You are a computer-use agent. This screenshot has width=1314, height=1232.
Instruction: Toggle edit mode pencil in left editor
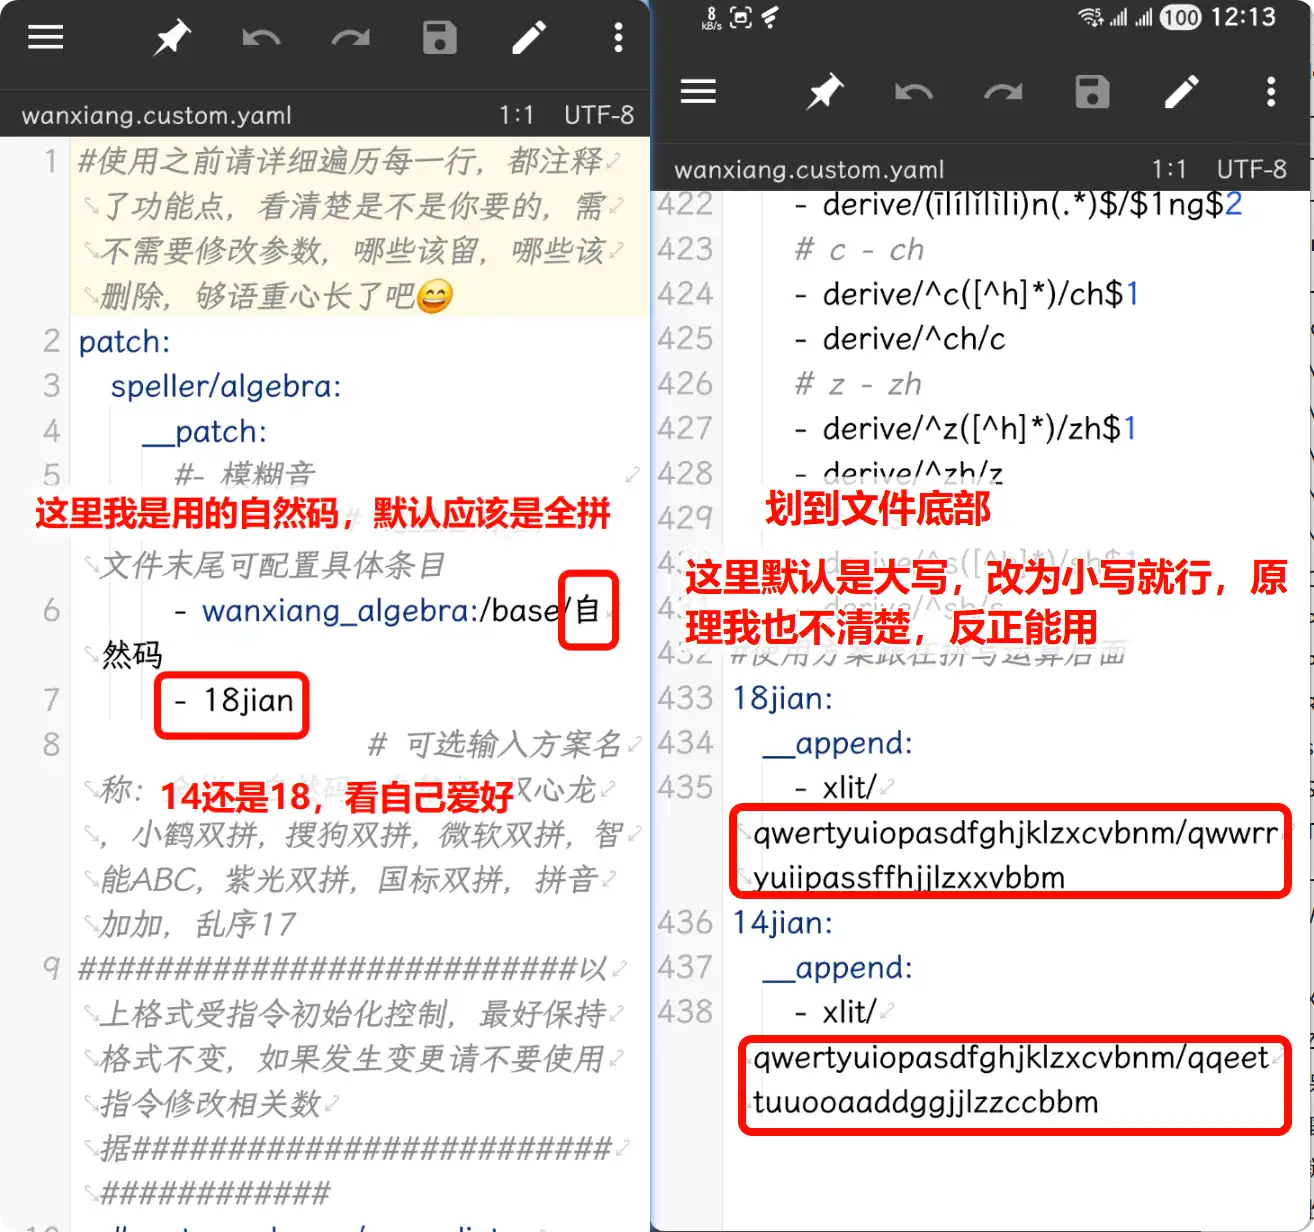tap(529, 38)
